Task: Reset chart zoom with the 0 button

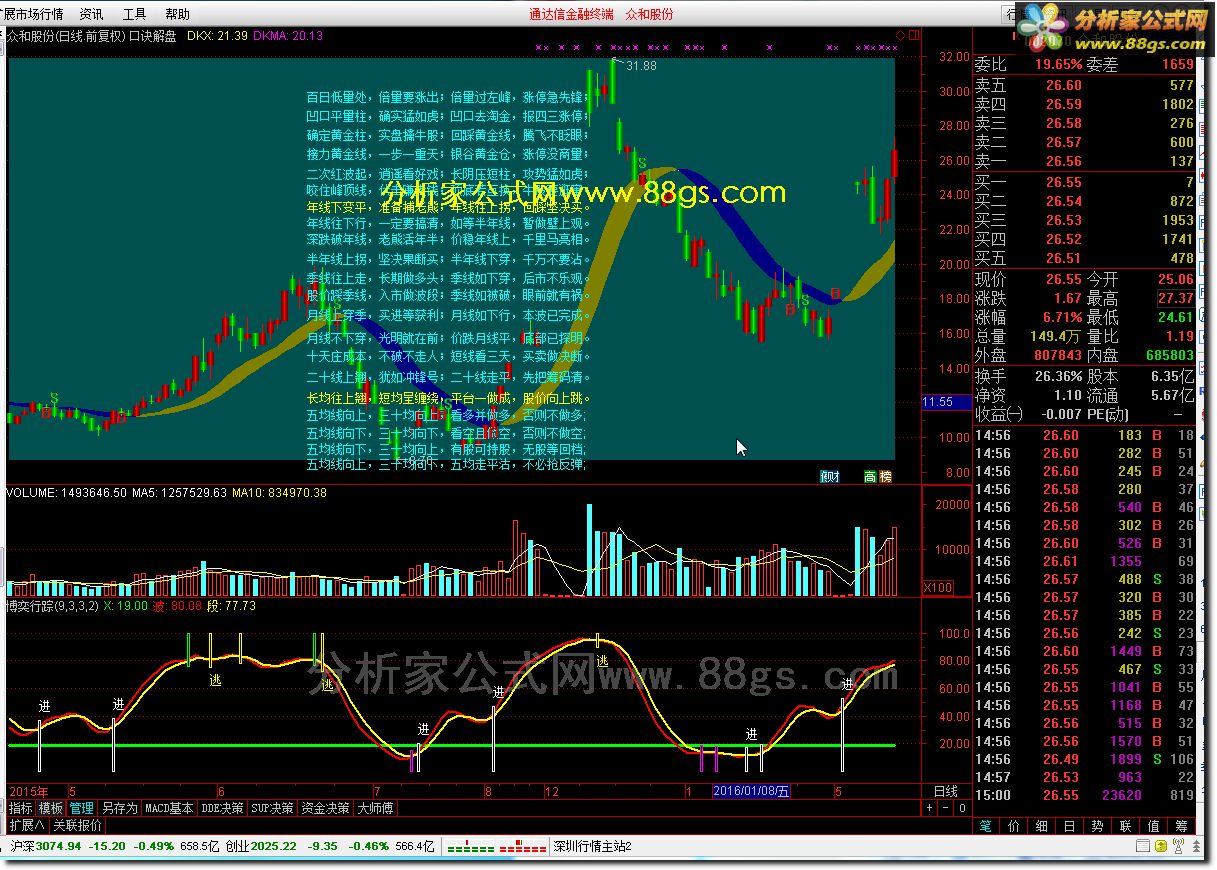Action: 960,808
